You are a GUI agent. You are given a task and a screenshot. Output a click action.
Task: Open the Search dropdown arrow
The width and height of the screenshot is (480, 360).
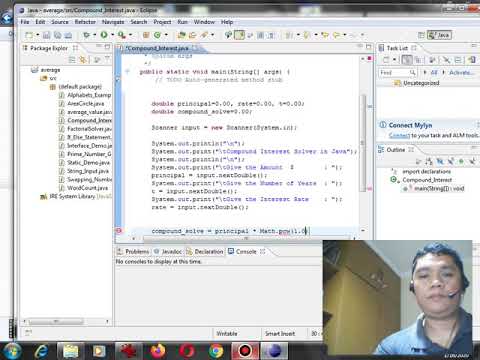212,35
